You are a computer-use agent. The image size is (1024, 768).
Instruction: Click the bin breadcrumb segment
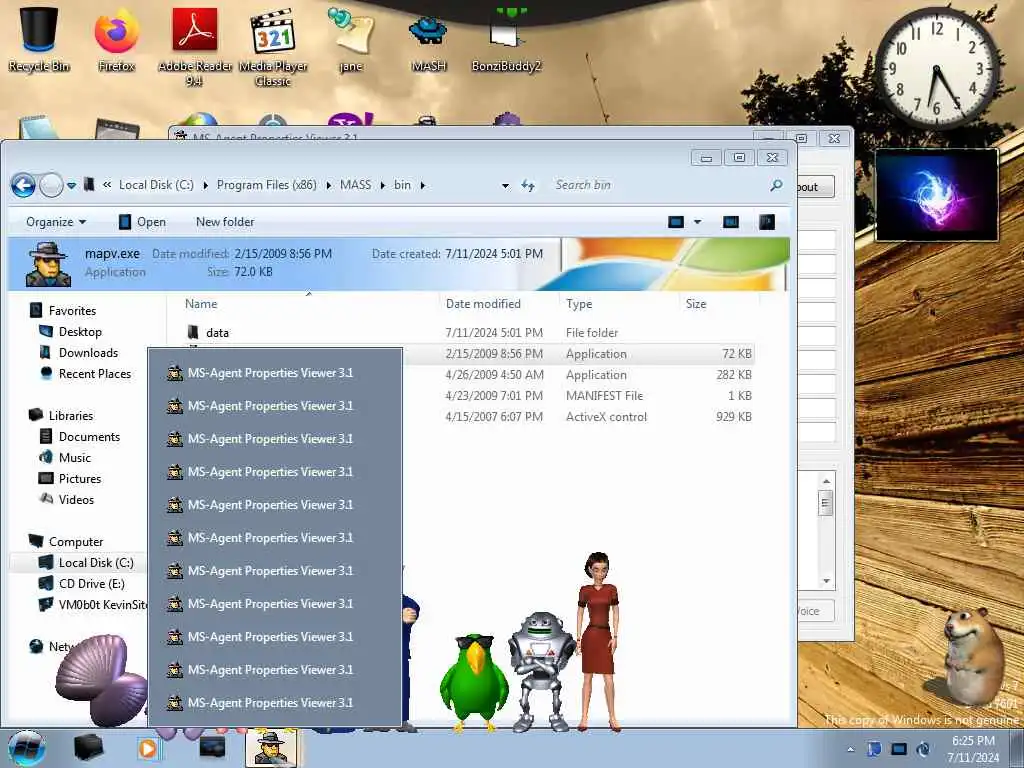[402, 185]
